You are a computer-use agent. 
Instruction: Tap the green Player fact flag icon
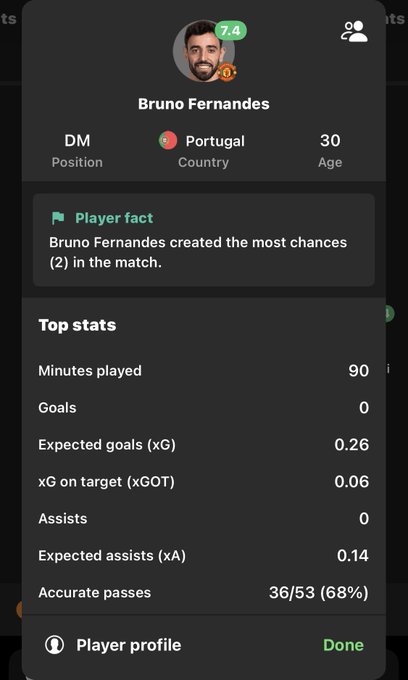click(x=58, y=218)
